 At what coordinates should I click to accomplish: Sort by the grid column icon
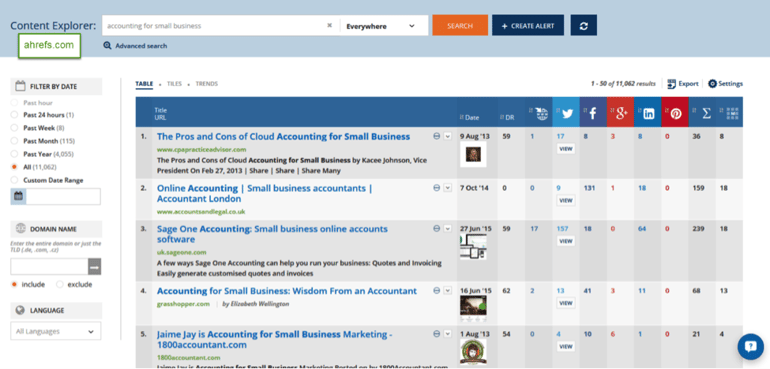732,114
